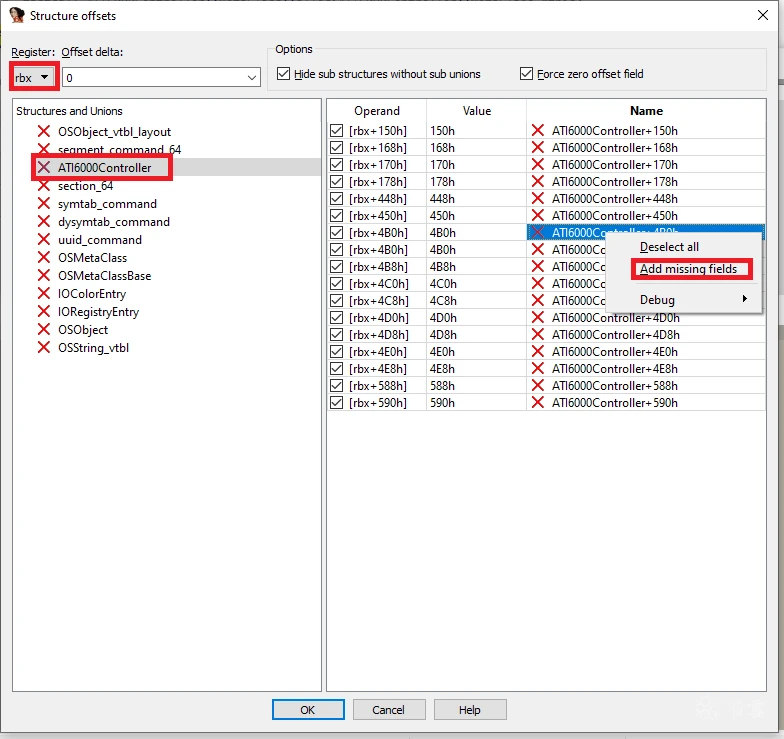Expand the Debug submenu arrow

click(x=744, y=299)
